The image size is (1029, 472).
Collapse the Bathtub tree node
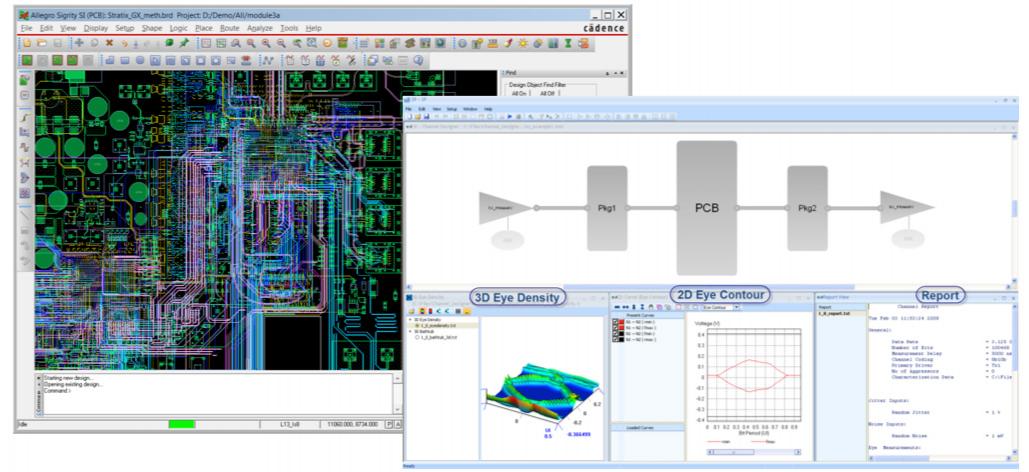pyautogui.click(x=410, y=332)
